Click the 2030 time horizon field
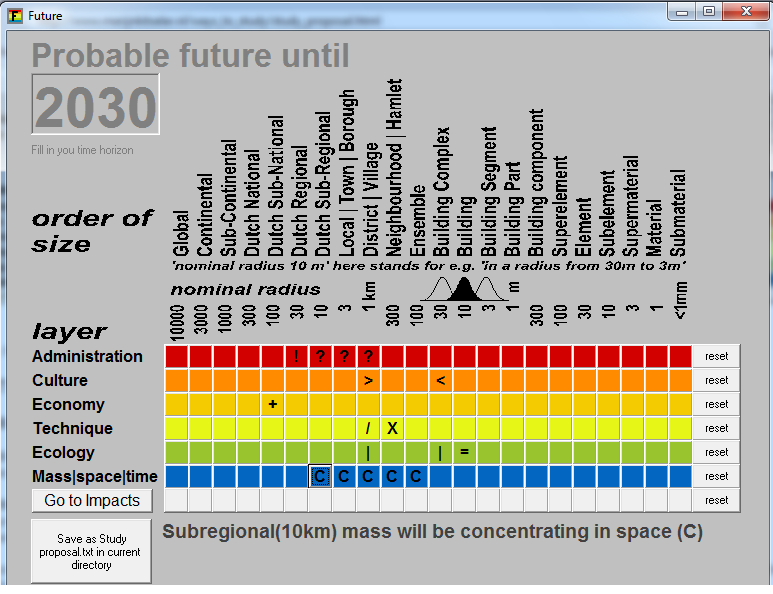The image size is (773, 594). 95,105
